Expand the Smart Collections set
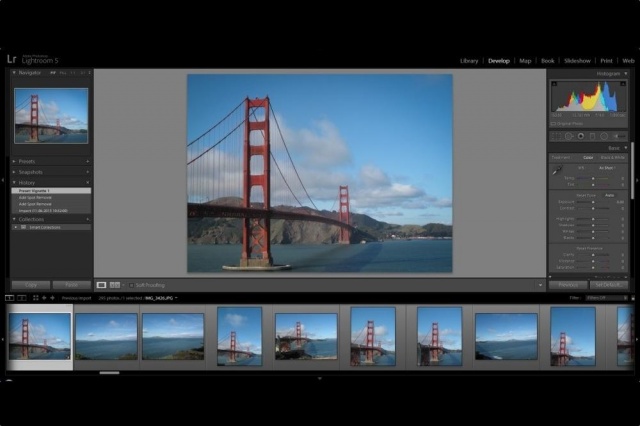Image resolution: width=640 pixels, height=426 pixels. pos(16,227)
